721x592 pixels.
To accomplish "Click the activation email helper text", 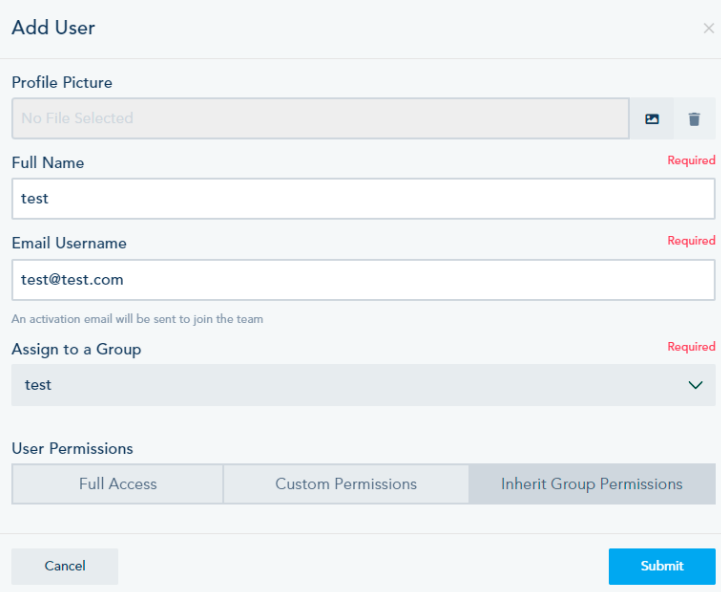I will coord(137,319).
